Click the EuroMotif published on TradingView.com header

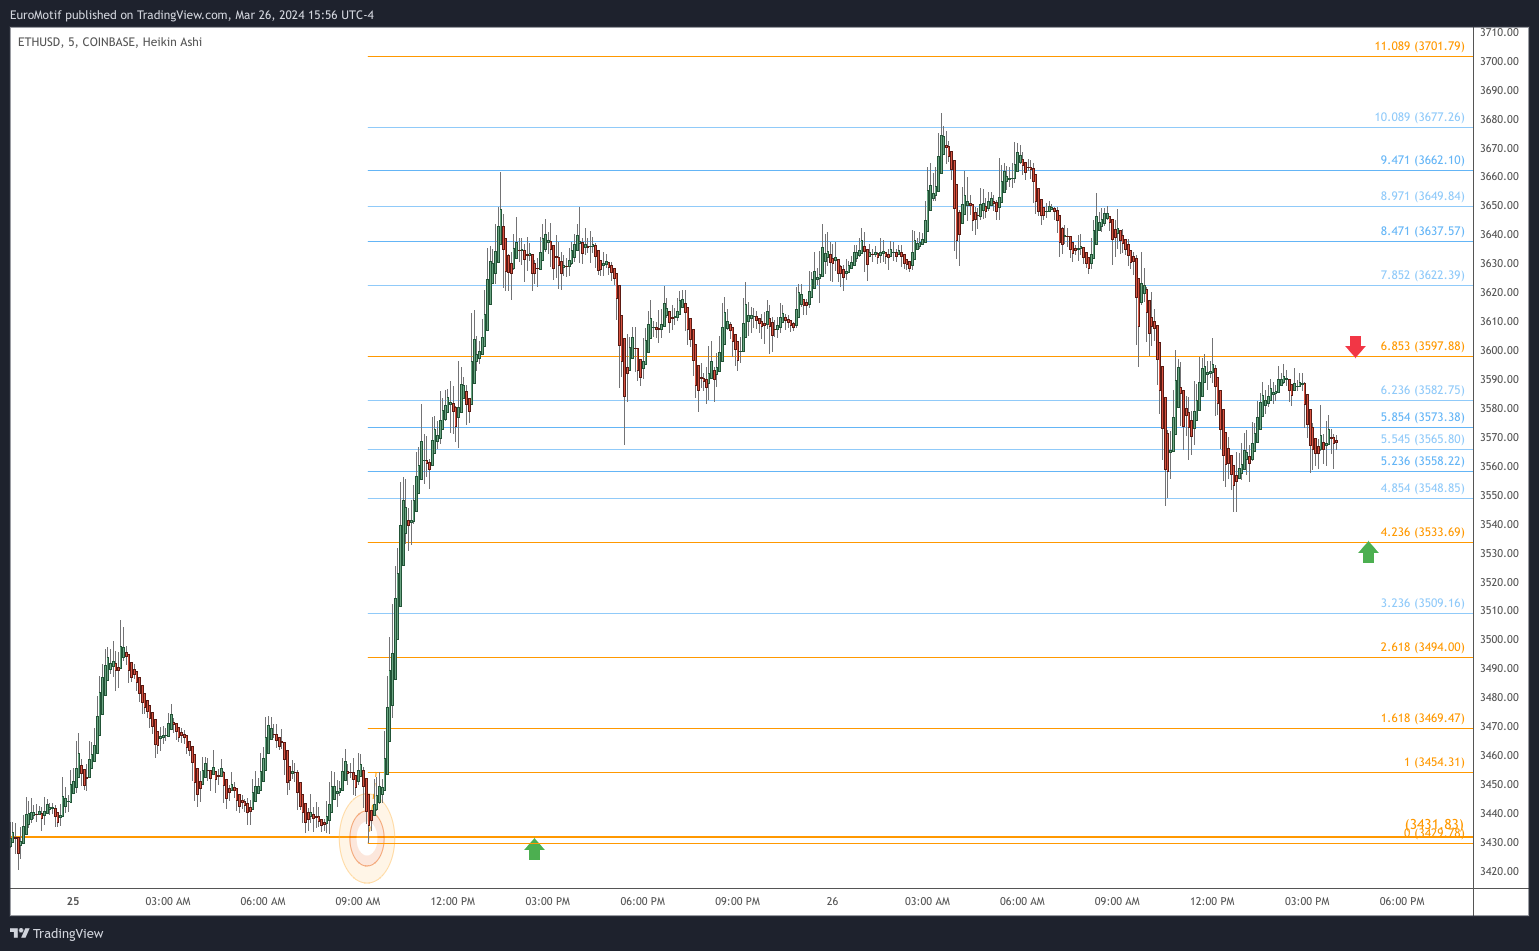[x=192, y=15]
